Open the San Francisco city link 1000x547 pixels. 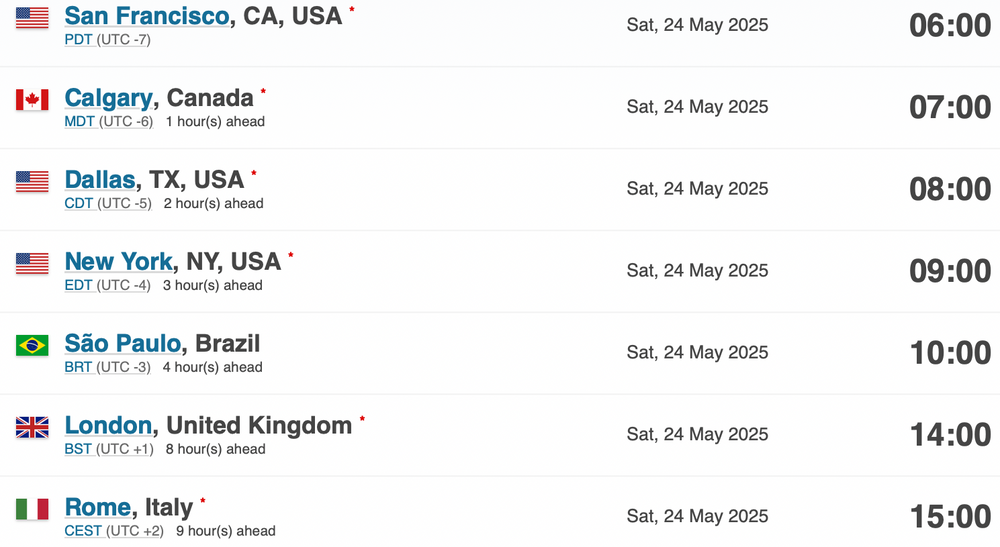click(x=147, y=16)
